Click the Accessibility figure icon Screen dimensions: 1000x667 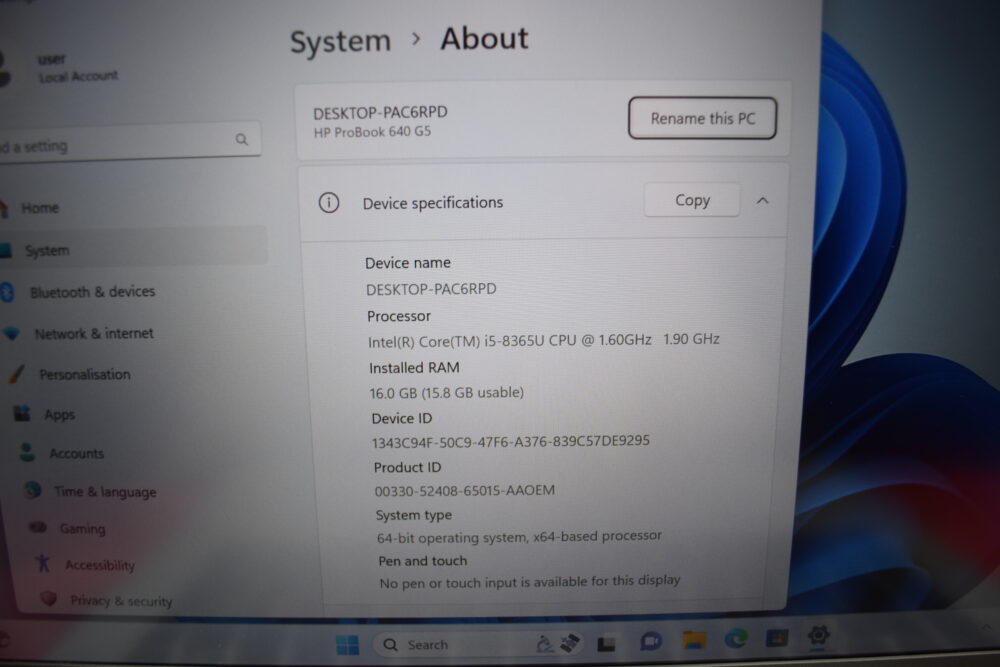click(x=43, y=563)
